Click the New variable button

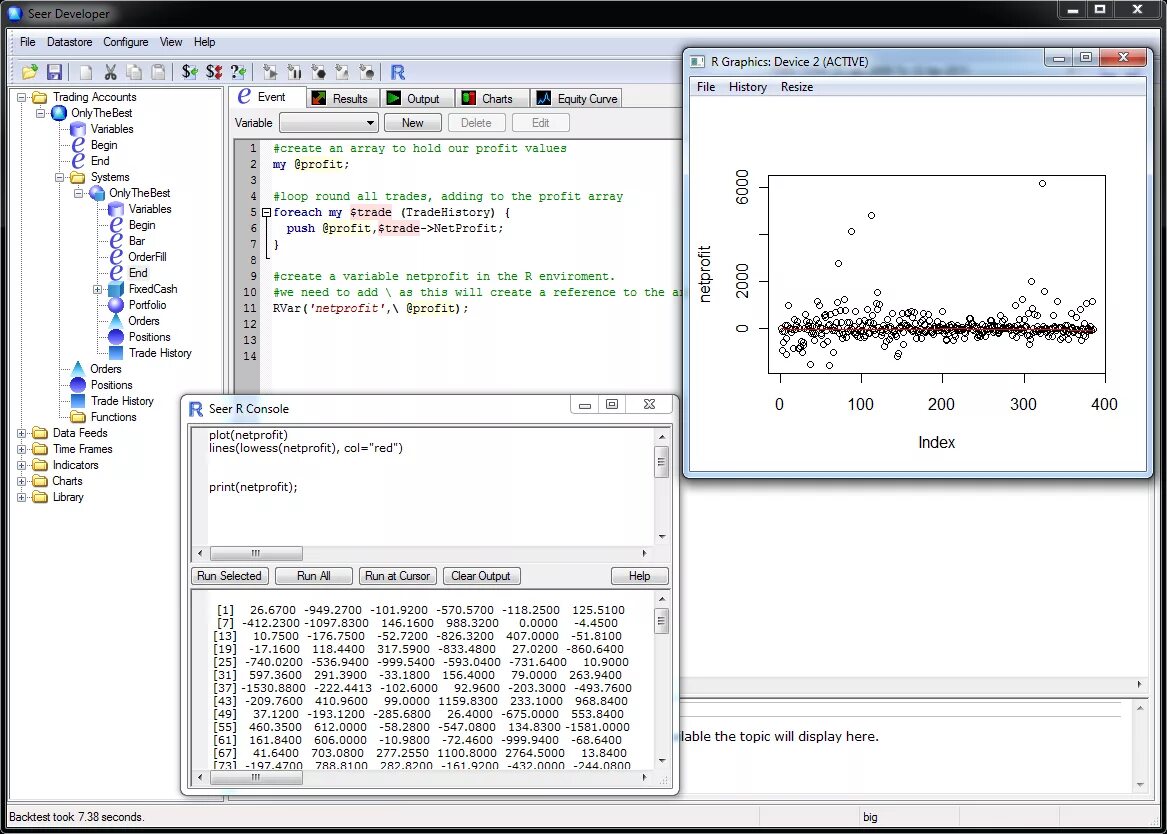pyautogui.click(x=412, y=123)
